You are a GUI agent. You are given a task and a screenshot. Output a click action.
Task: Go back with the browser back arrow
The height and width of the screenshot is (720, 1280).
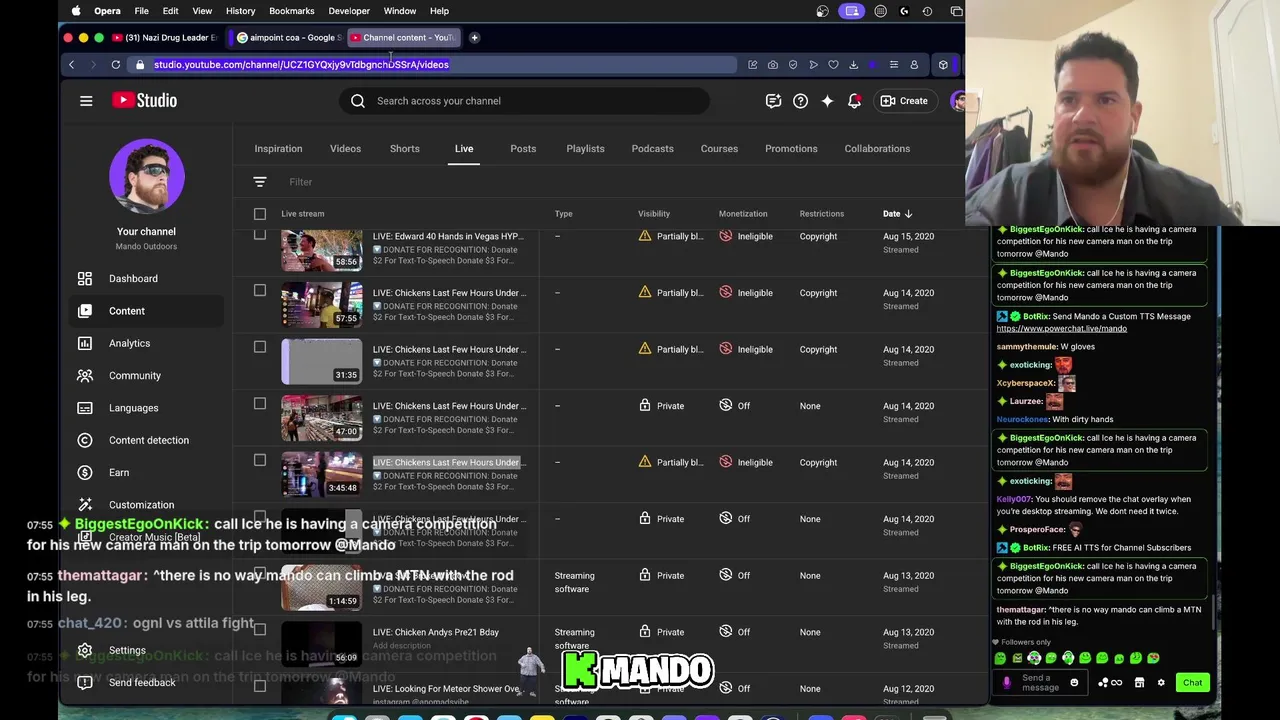[71, 65]
